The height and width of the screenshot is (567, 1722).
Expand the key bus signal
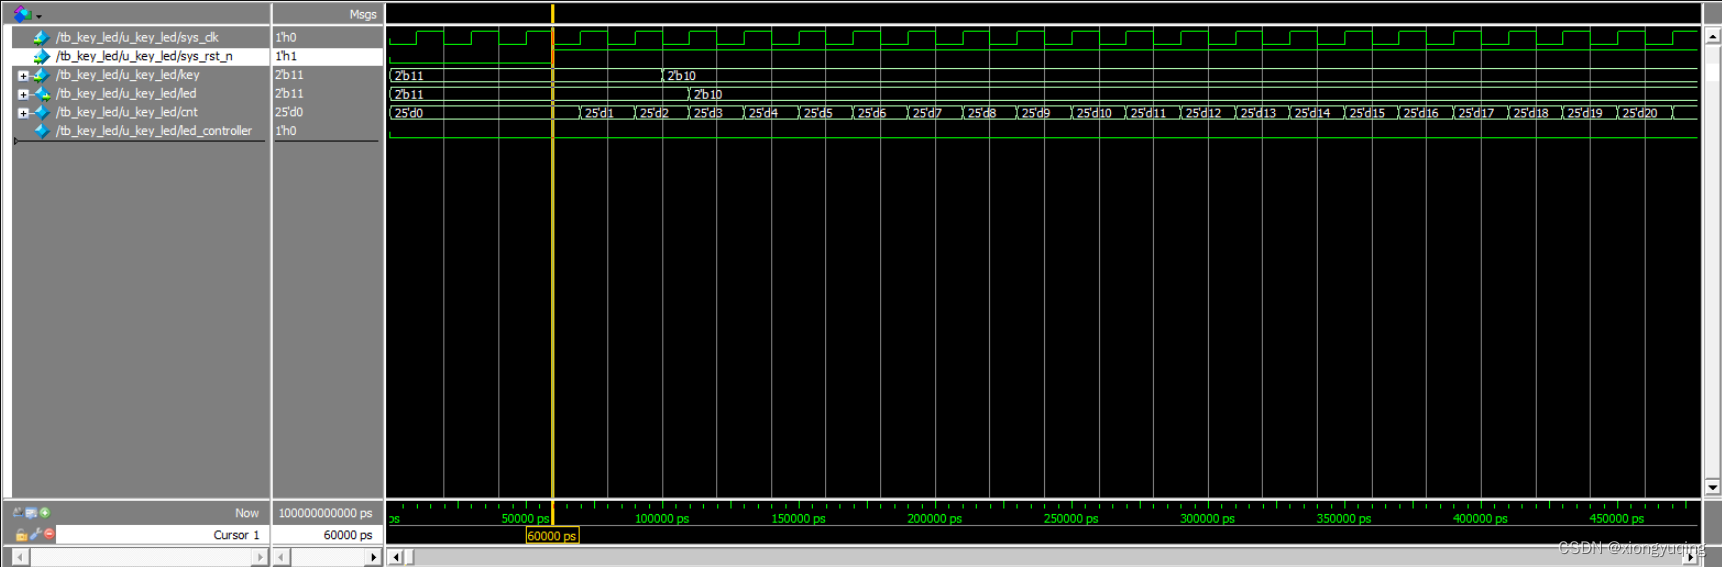point(23,76)
